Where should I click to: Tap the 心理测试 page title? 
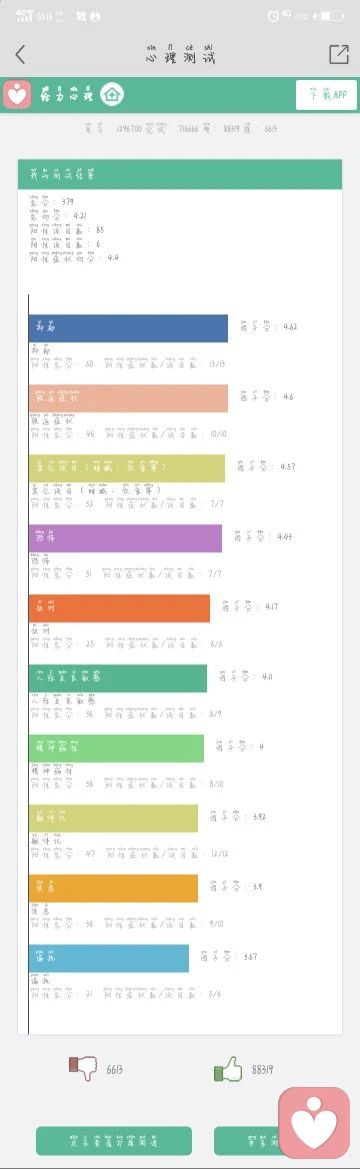coord(180,54)
